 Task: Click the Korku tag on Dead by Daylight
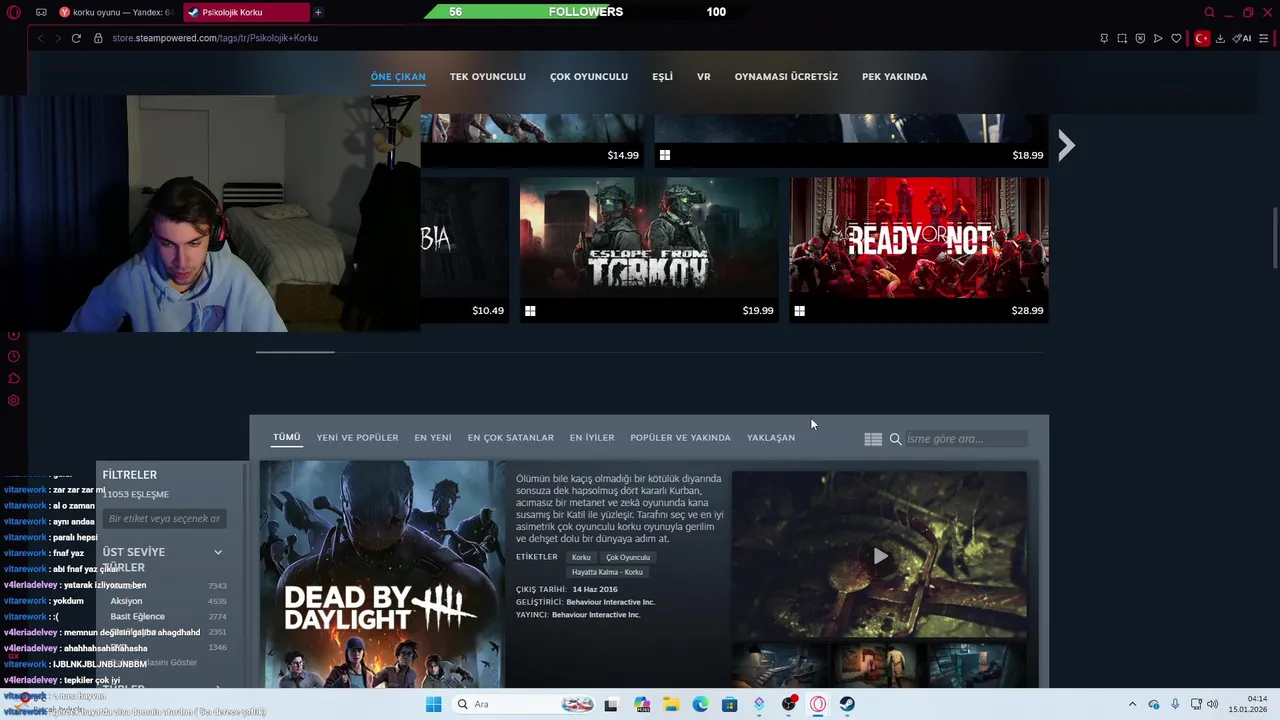click(581, 557)
